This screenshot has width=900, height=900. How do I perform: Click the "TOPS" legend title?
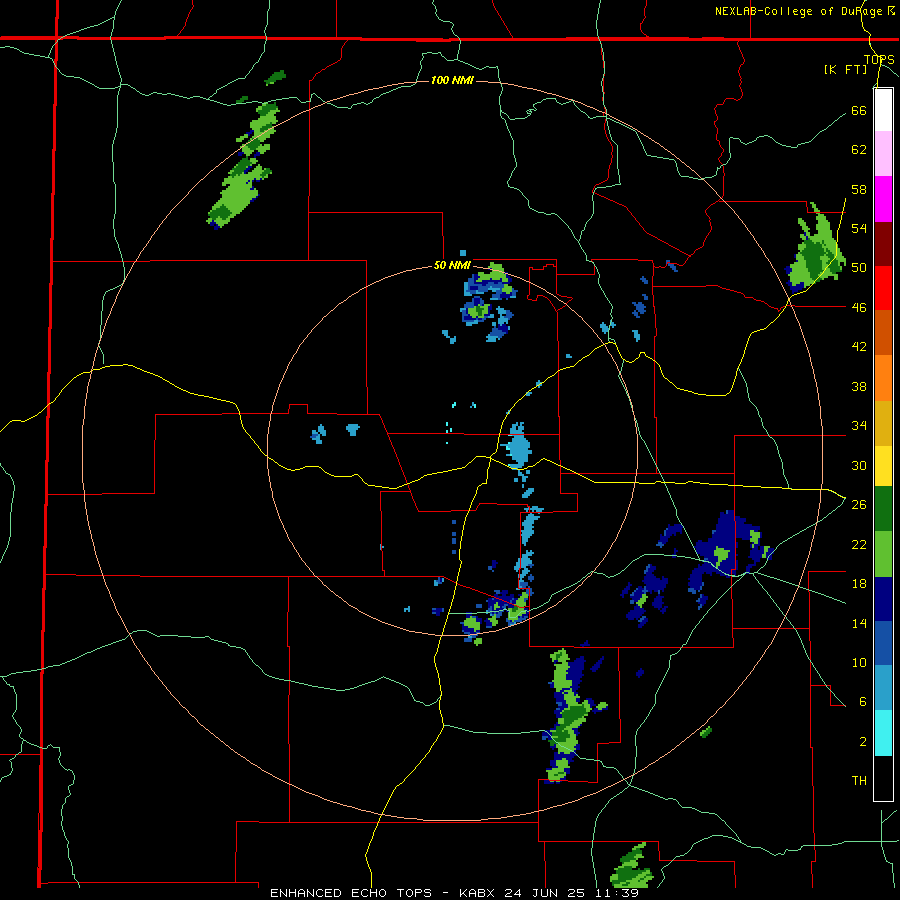pos(879,60)
